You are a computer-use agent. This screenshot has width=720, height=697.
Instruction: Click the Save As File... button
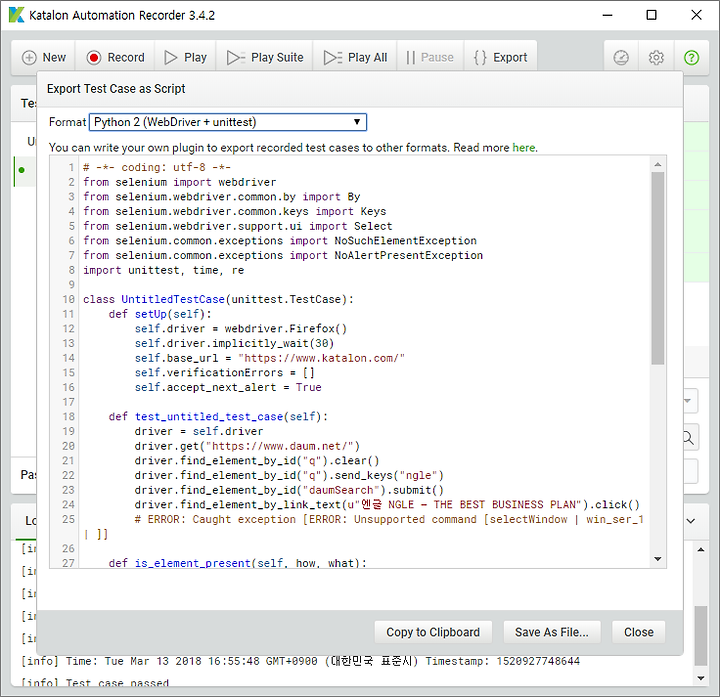click(x=552, y=632)
